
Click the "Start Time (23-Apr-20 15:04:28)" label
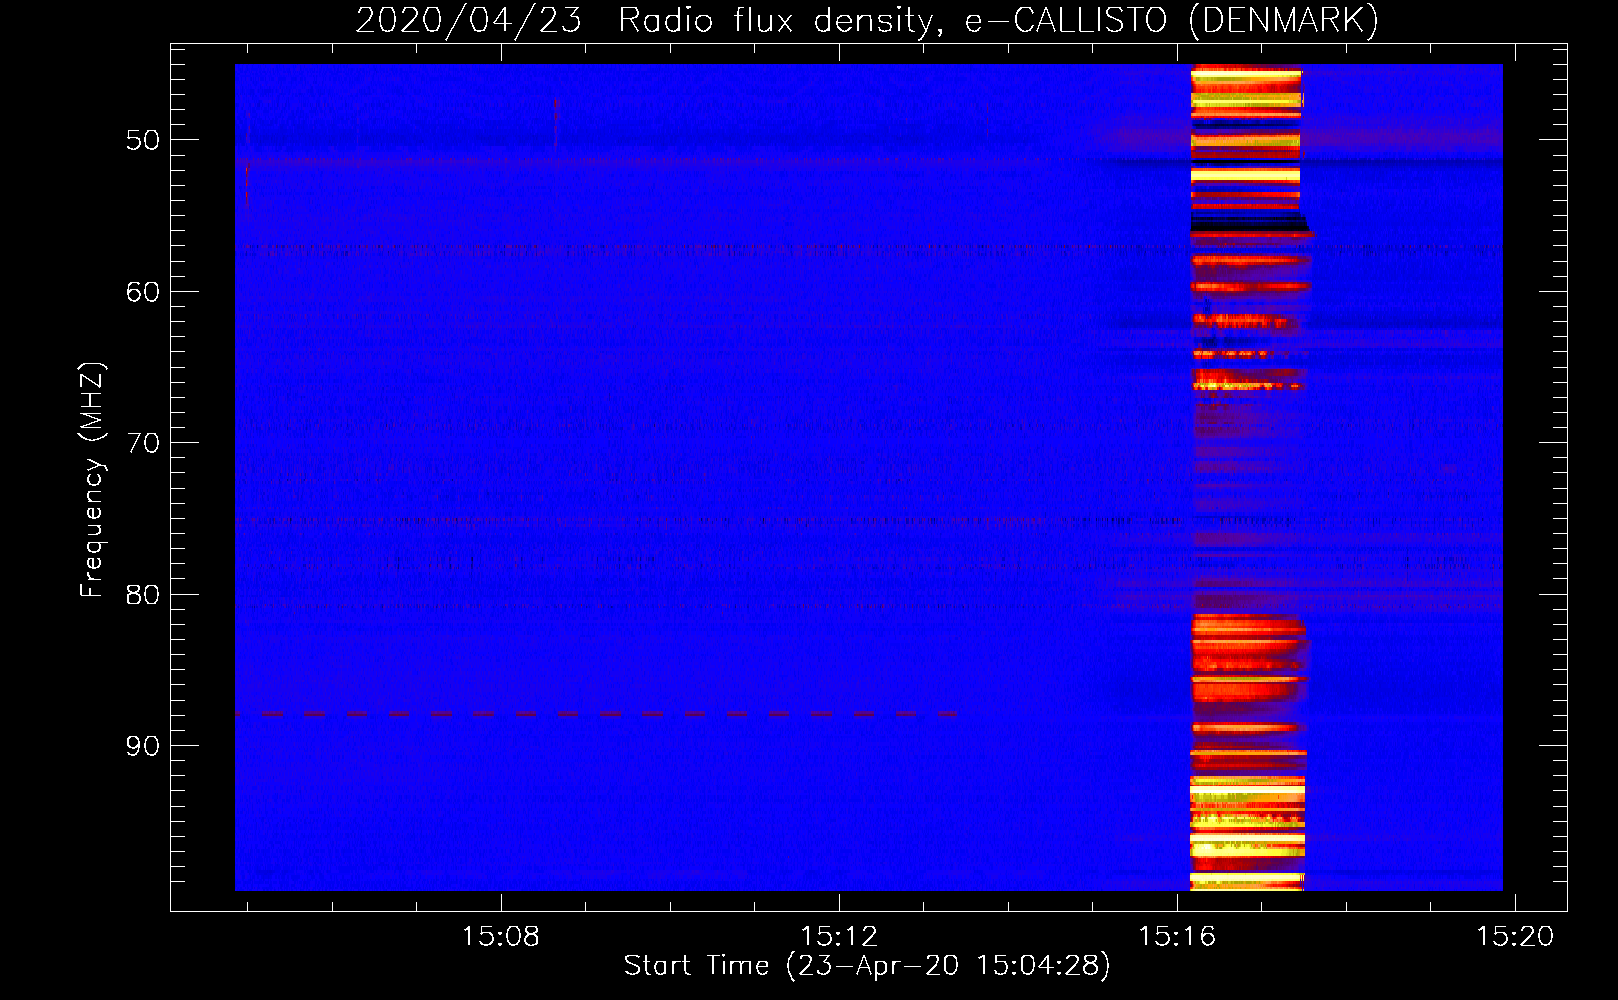click(867, 966)
